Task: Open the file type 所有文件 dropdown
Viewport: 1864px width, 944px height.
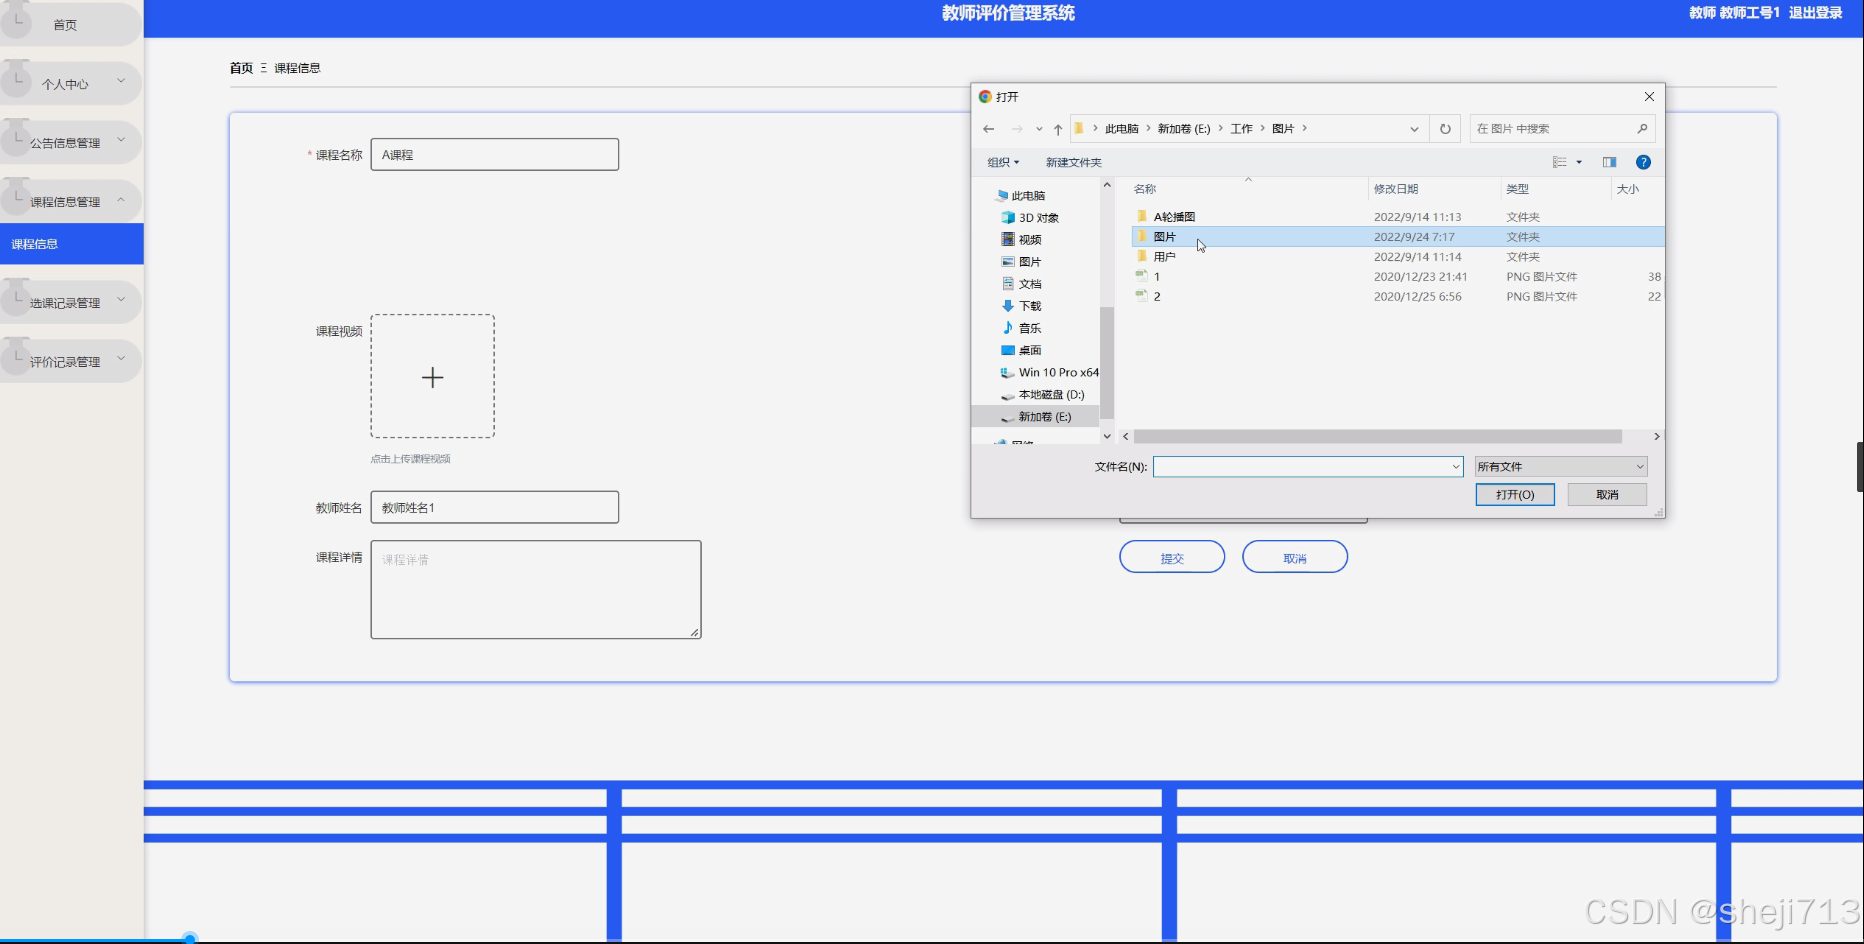Action: (x=1561, y=467)
